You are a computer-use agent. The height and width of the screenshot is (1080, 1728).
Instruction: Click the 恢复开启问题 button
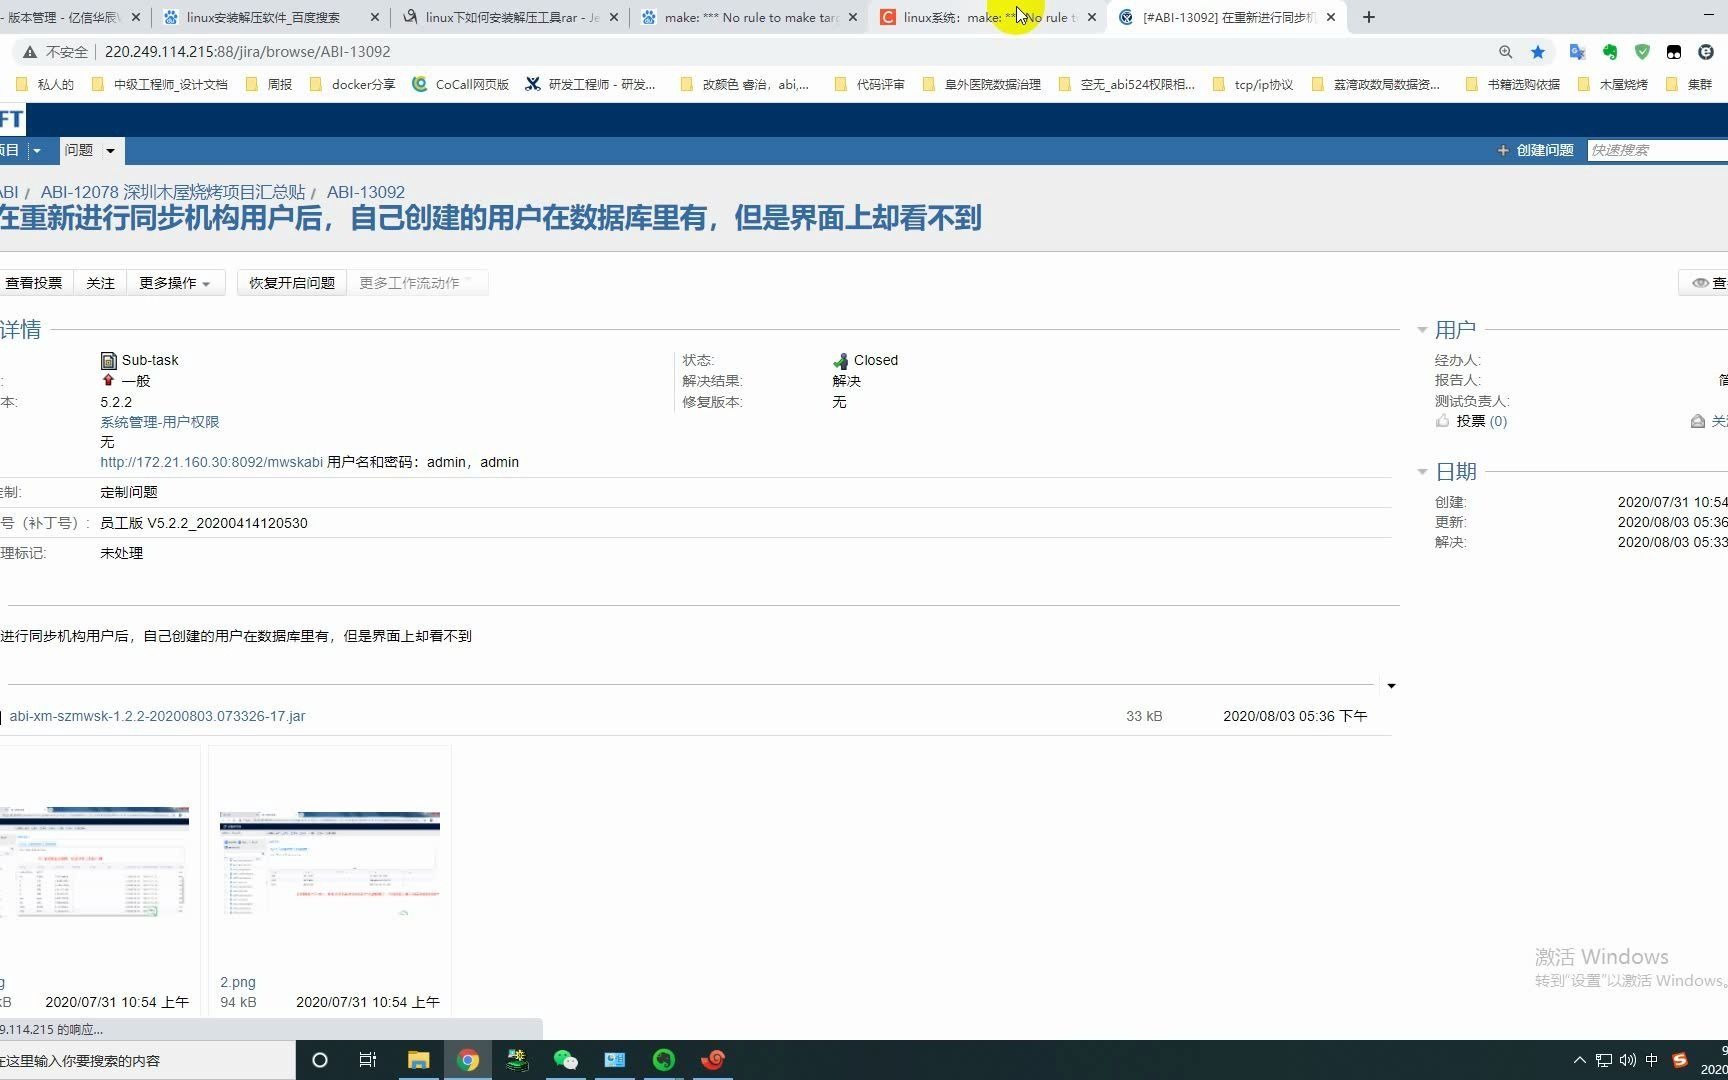[290, 282]
